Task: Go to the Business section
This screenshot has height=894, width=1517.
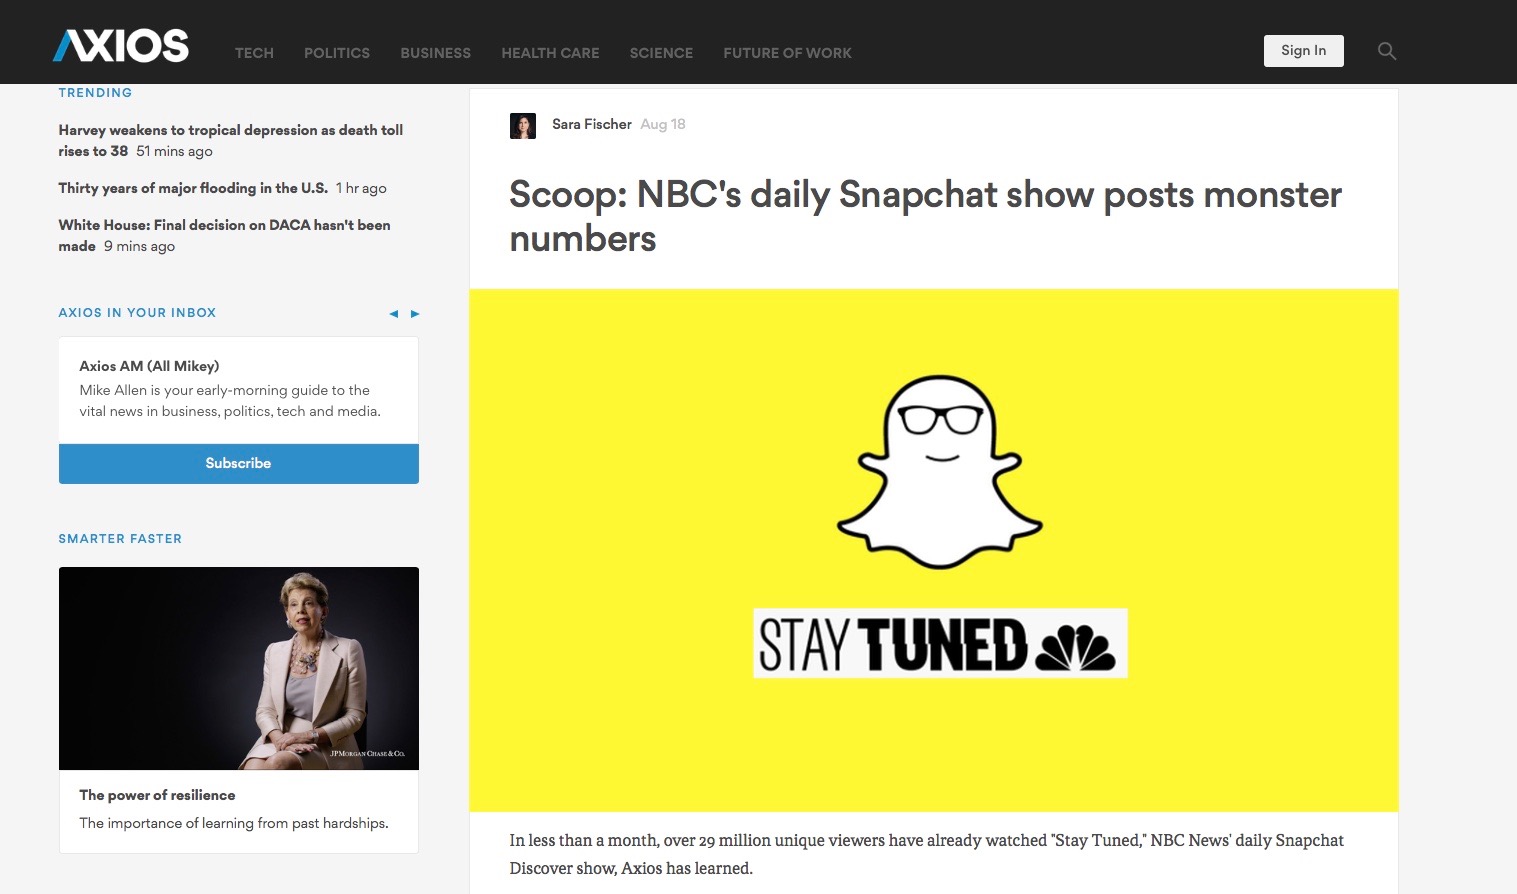Action: [x=435, y=53]
